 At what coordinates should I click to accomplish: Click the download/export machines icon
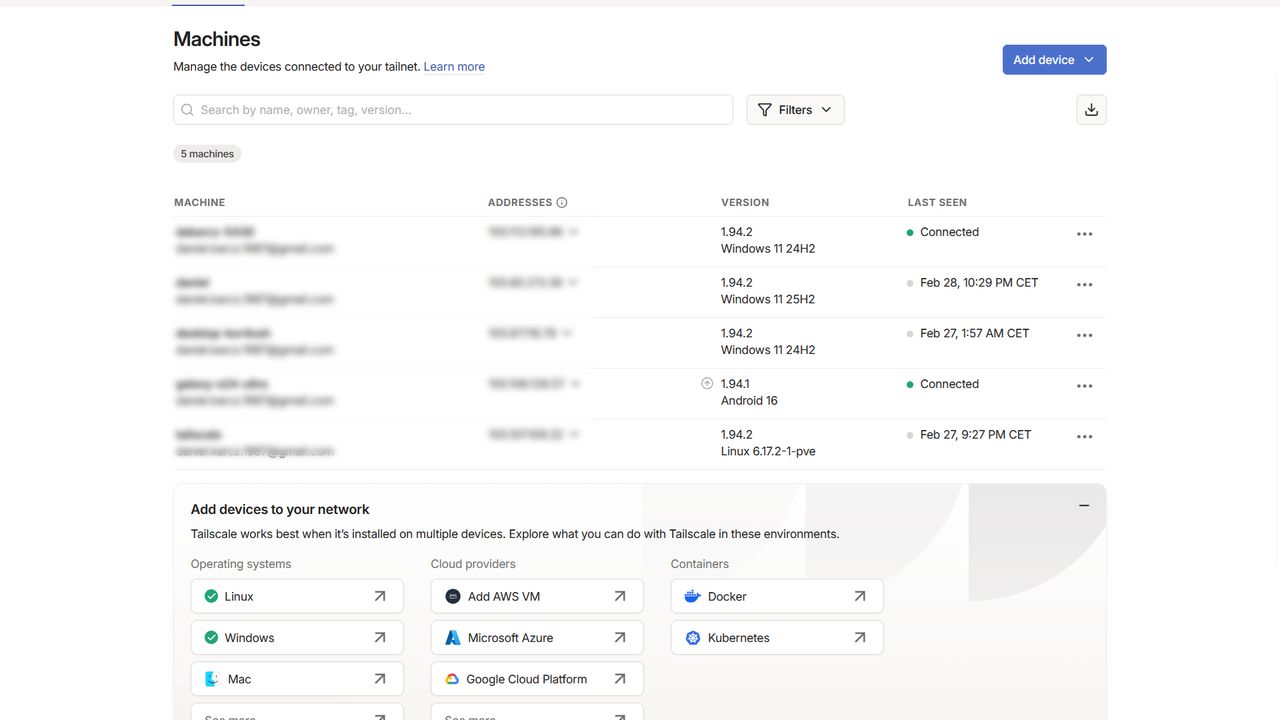pos(1091,110)
